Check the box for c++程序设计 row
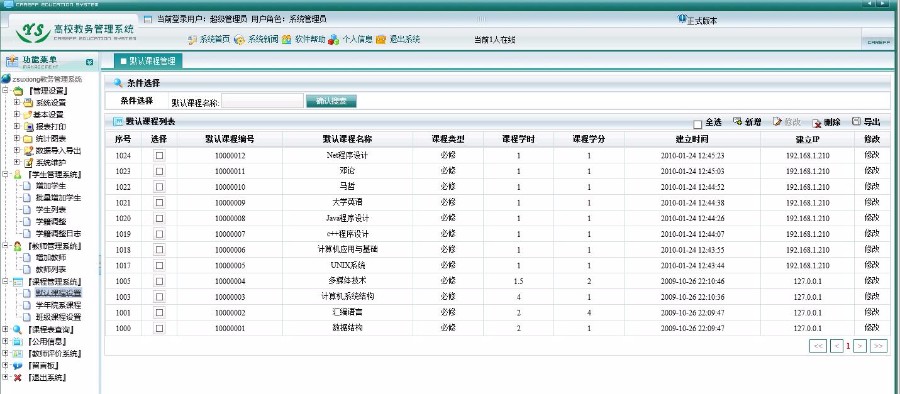 point(160,234)
